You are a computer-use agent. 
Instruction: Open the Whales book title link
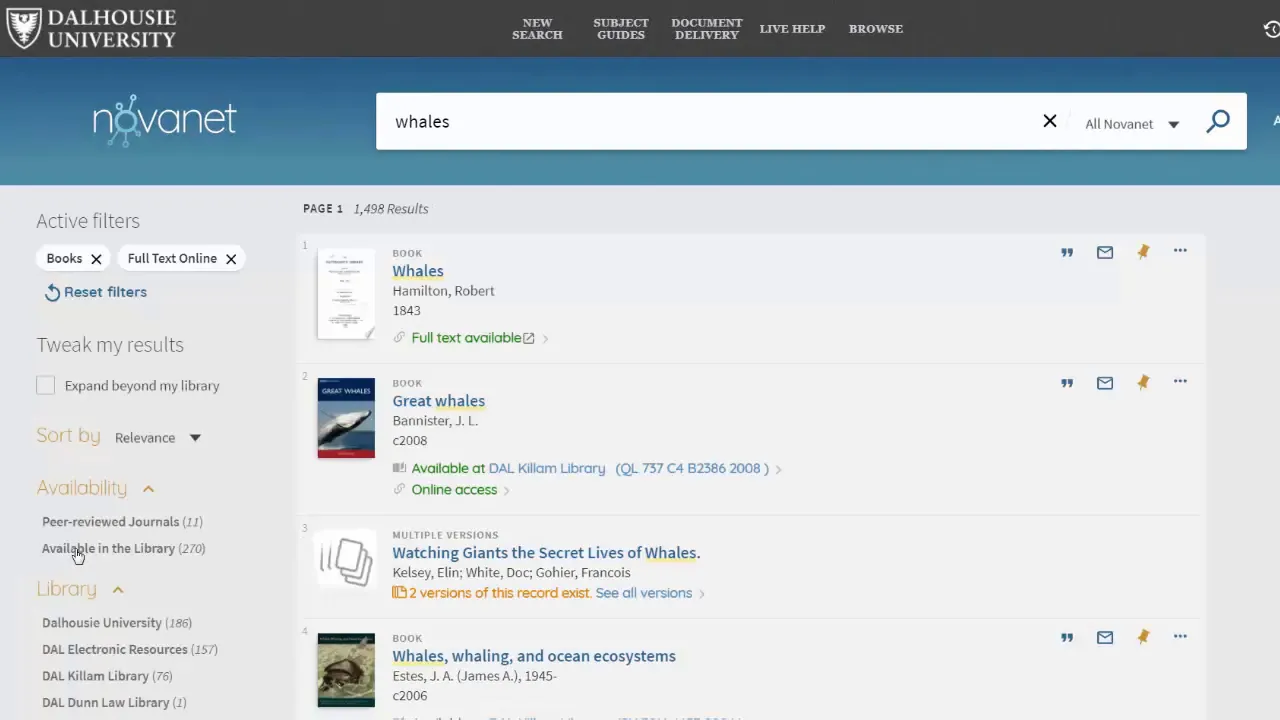tap(418, 271)
